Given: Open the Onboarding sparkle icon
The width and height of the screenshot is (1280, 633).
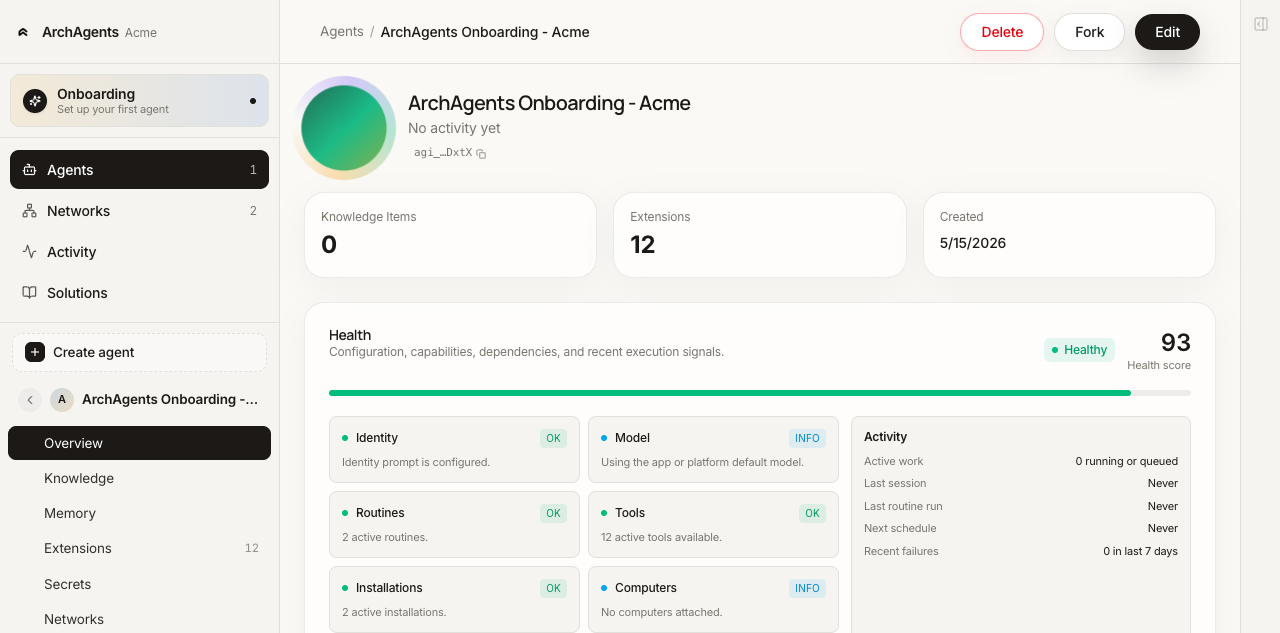Looking at the screenshot, I should click(x=35, y=101).
